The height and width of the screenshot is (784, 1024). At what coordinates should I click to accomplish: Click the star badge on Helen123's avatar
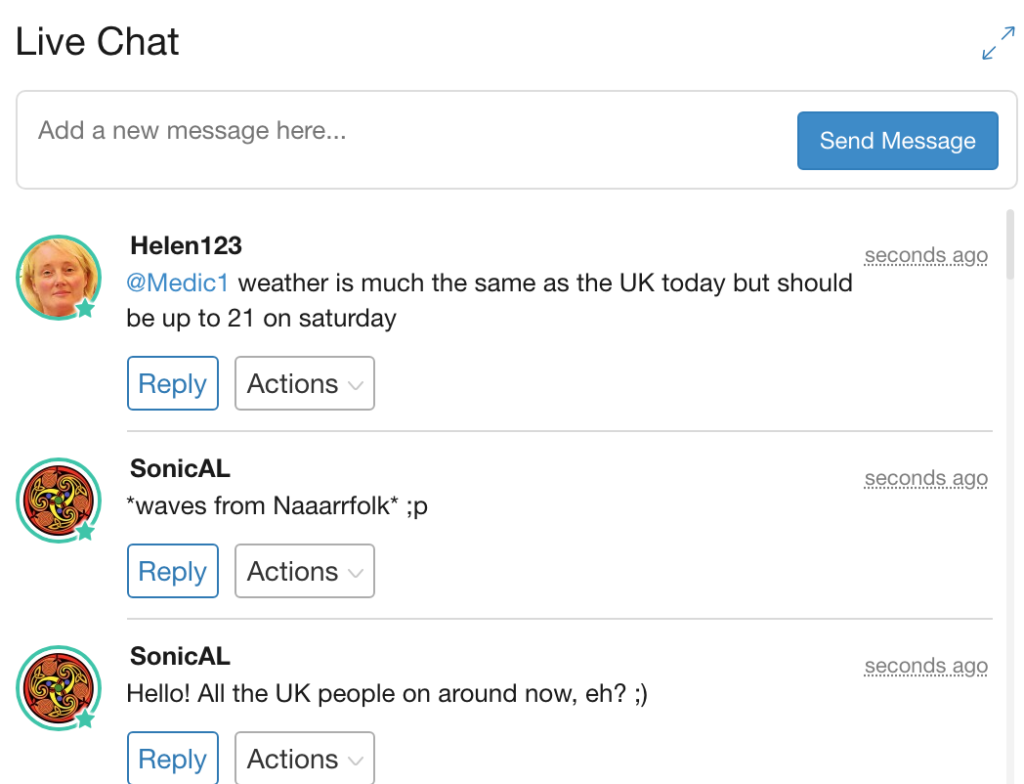86,309
